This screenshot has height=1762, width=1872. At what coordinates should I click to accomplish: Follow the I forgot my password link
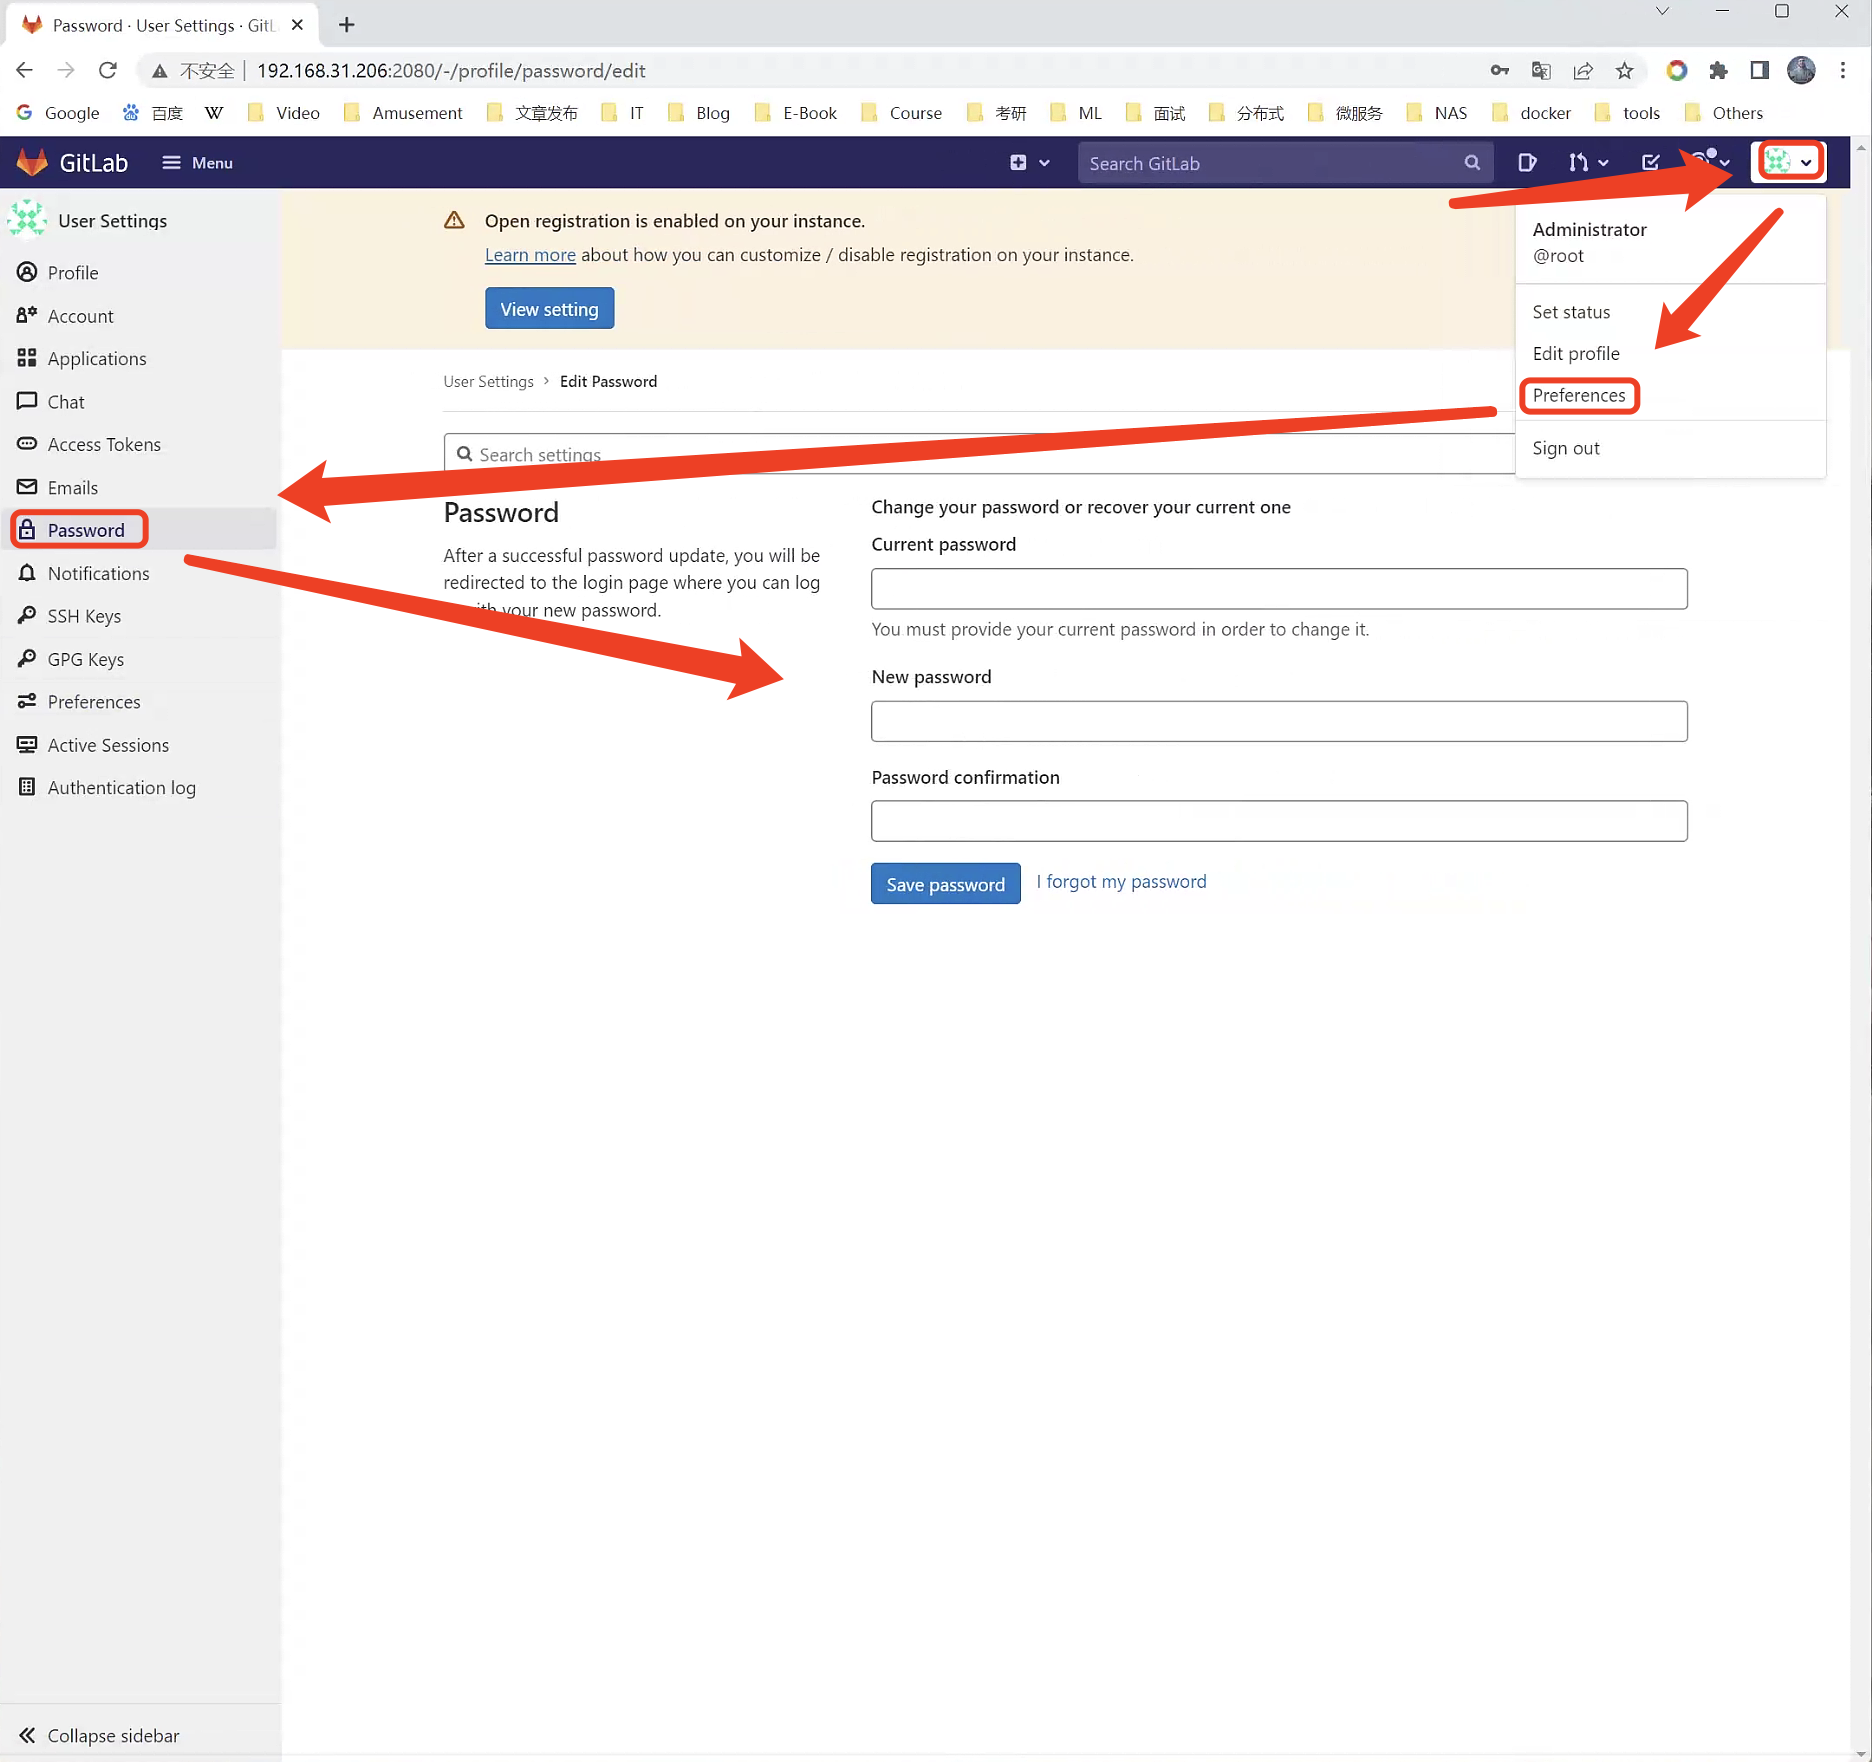[1121, 881]
